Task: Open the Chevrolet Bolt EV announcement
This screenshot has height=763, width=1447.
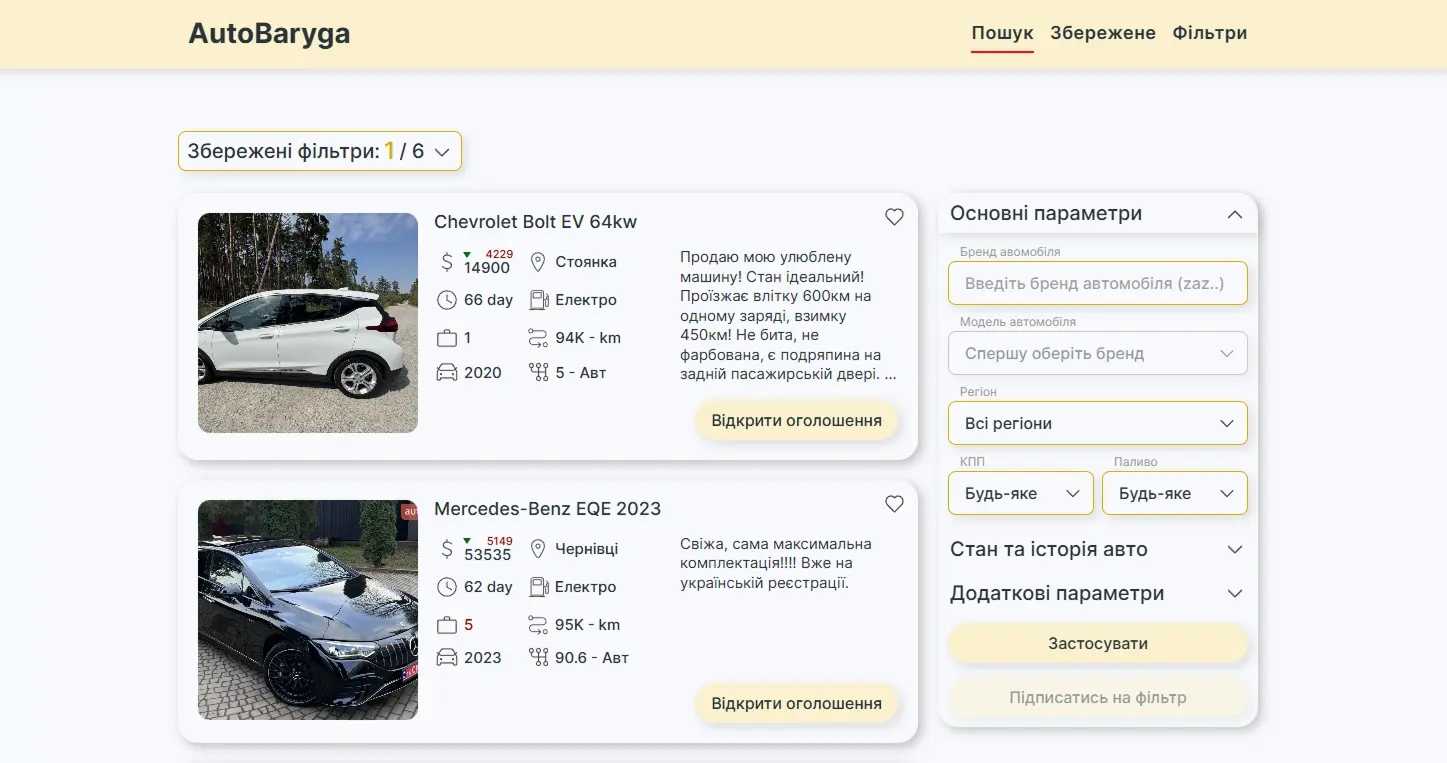Action: (796, 420)
